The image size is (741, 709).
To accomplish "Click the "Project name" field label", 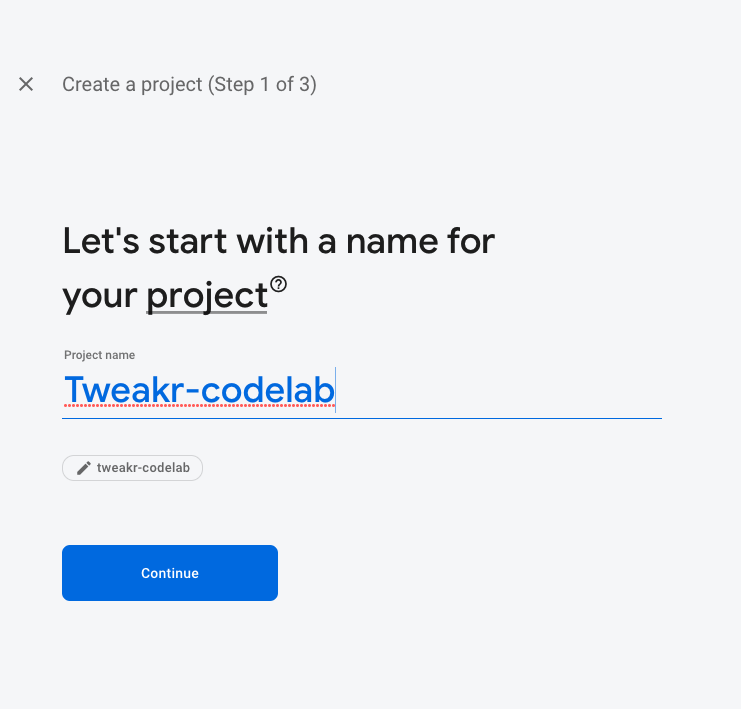I will pyautogui.click(x=99, y=355).
